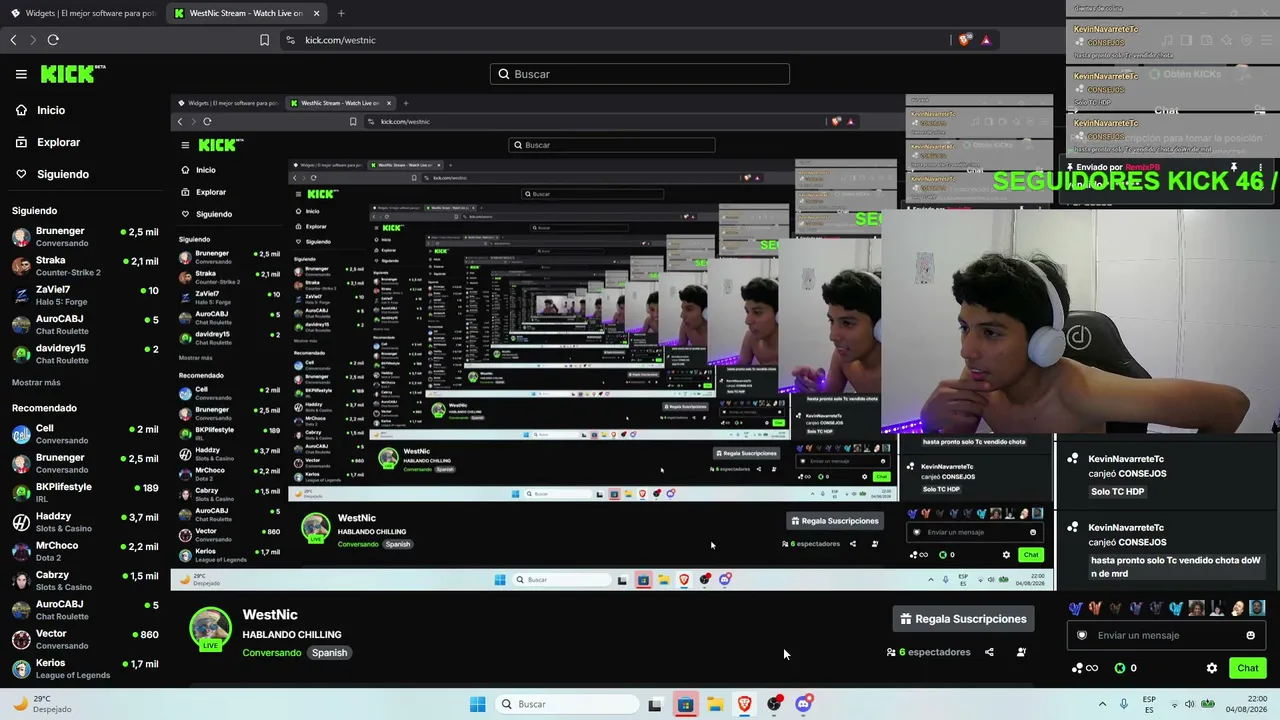Focus the Kick Buscar search field

click(640, 74)
